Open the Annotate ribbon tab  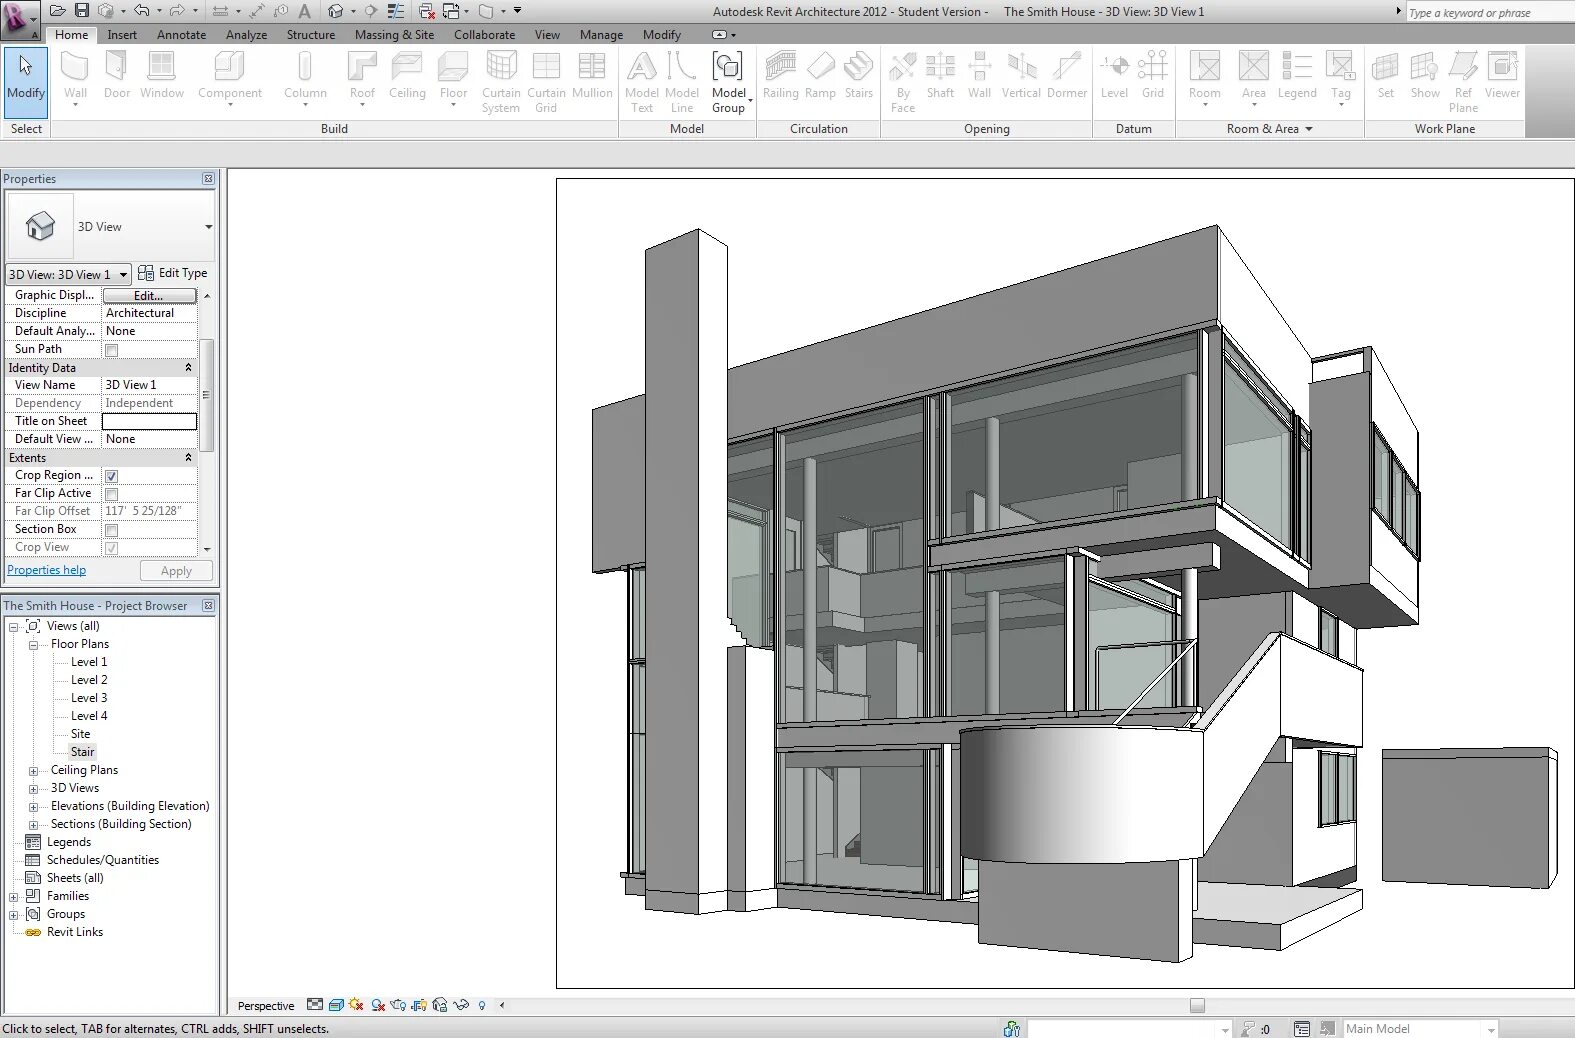coord(181,34)
